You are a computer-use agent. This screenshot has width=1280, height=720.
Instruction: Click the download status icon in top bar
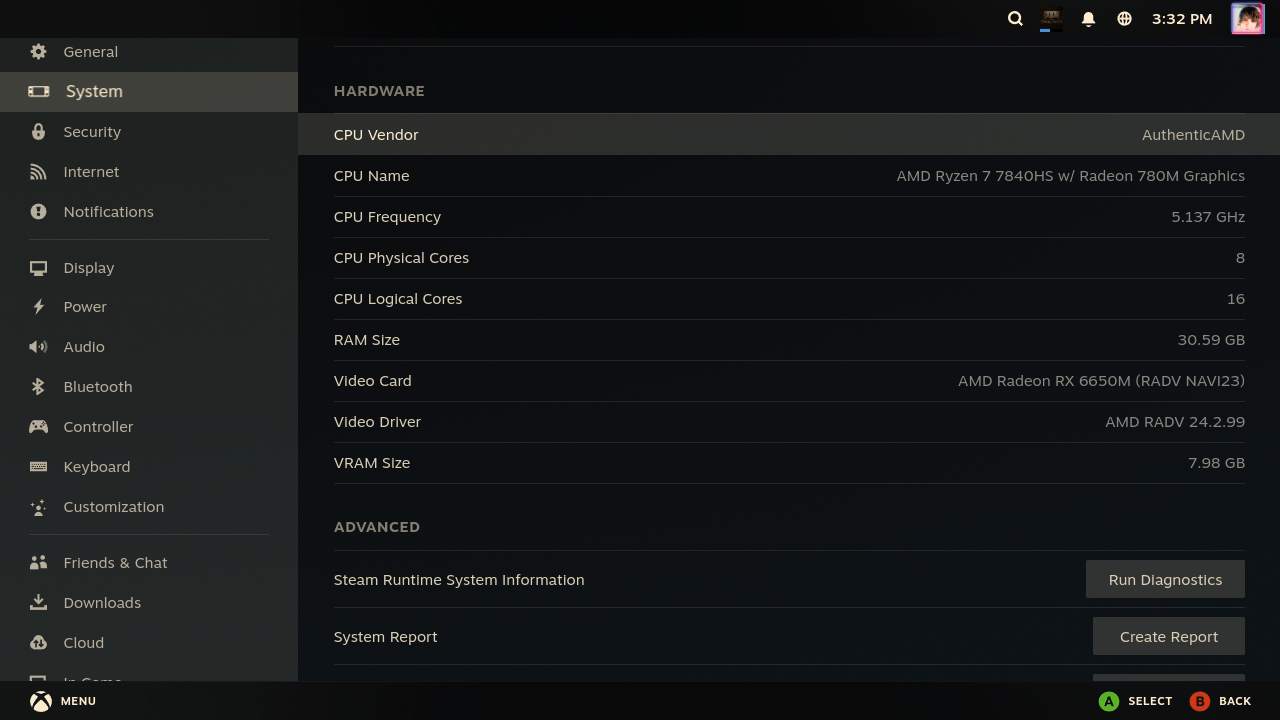click(1051, 19)
